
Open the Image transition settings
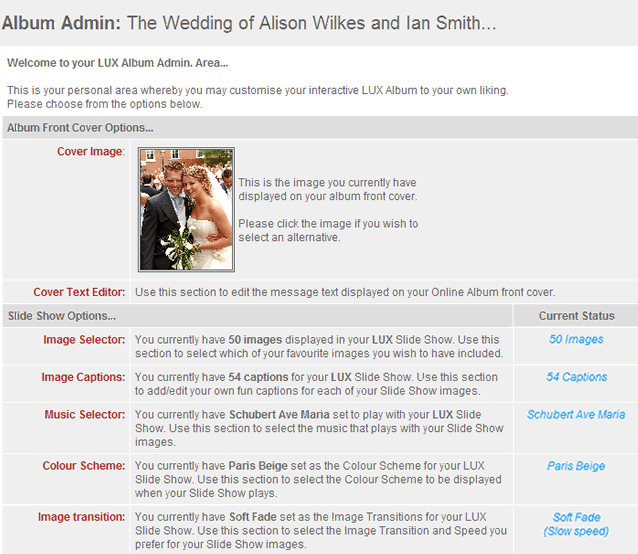[x=81, y=517]
